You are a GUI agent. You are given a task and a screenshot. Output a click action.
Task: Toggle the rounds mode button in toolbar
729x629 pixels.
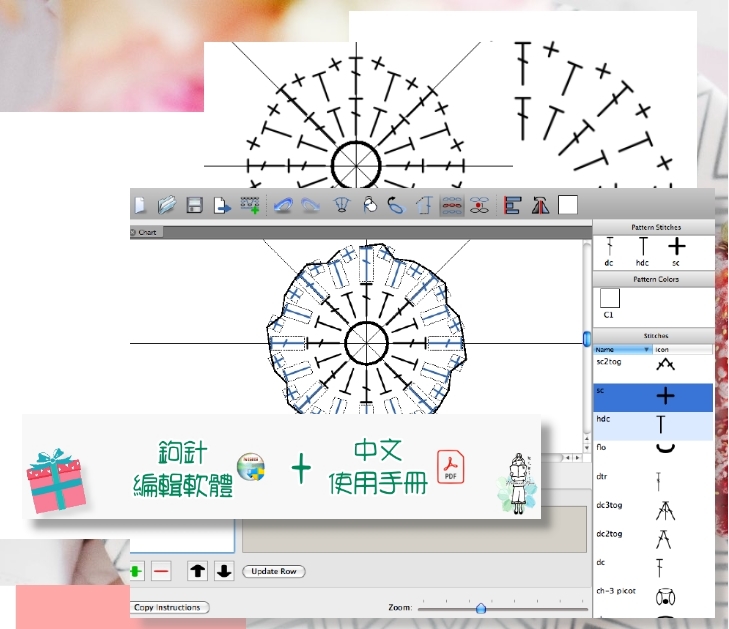click(481, 205)
